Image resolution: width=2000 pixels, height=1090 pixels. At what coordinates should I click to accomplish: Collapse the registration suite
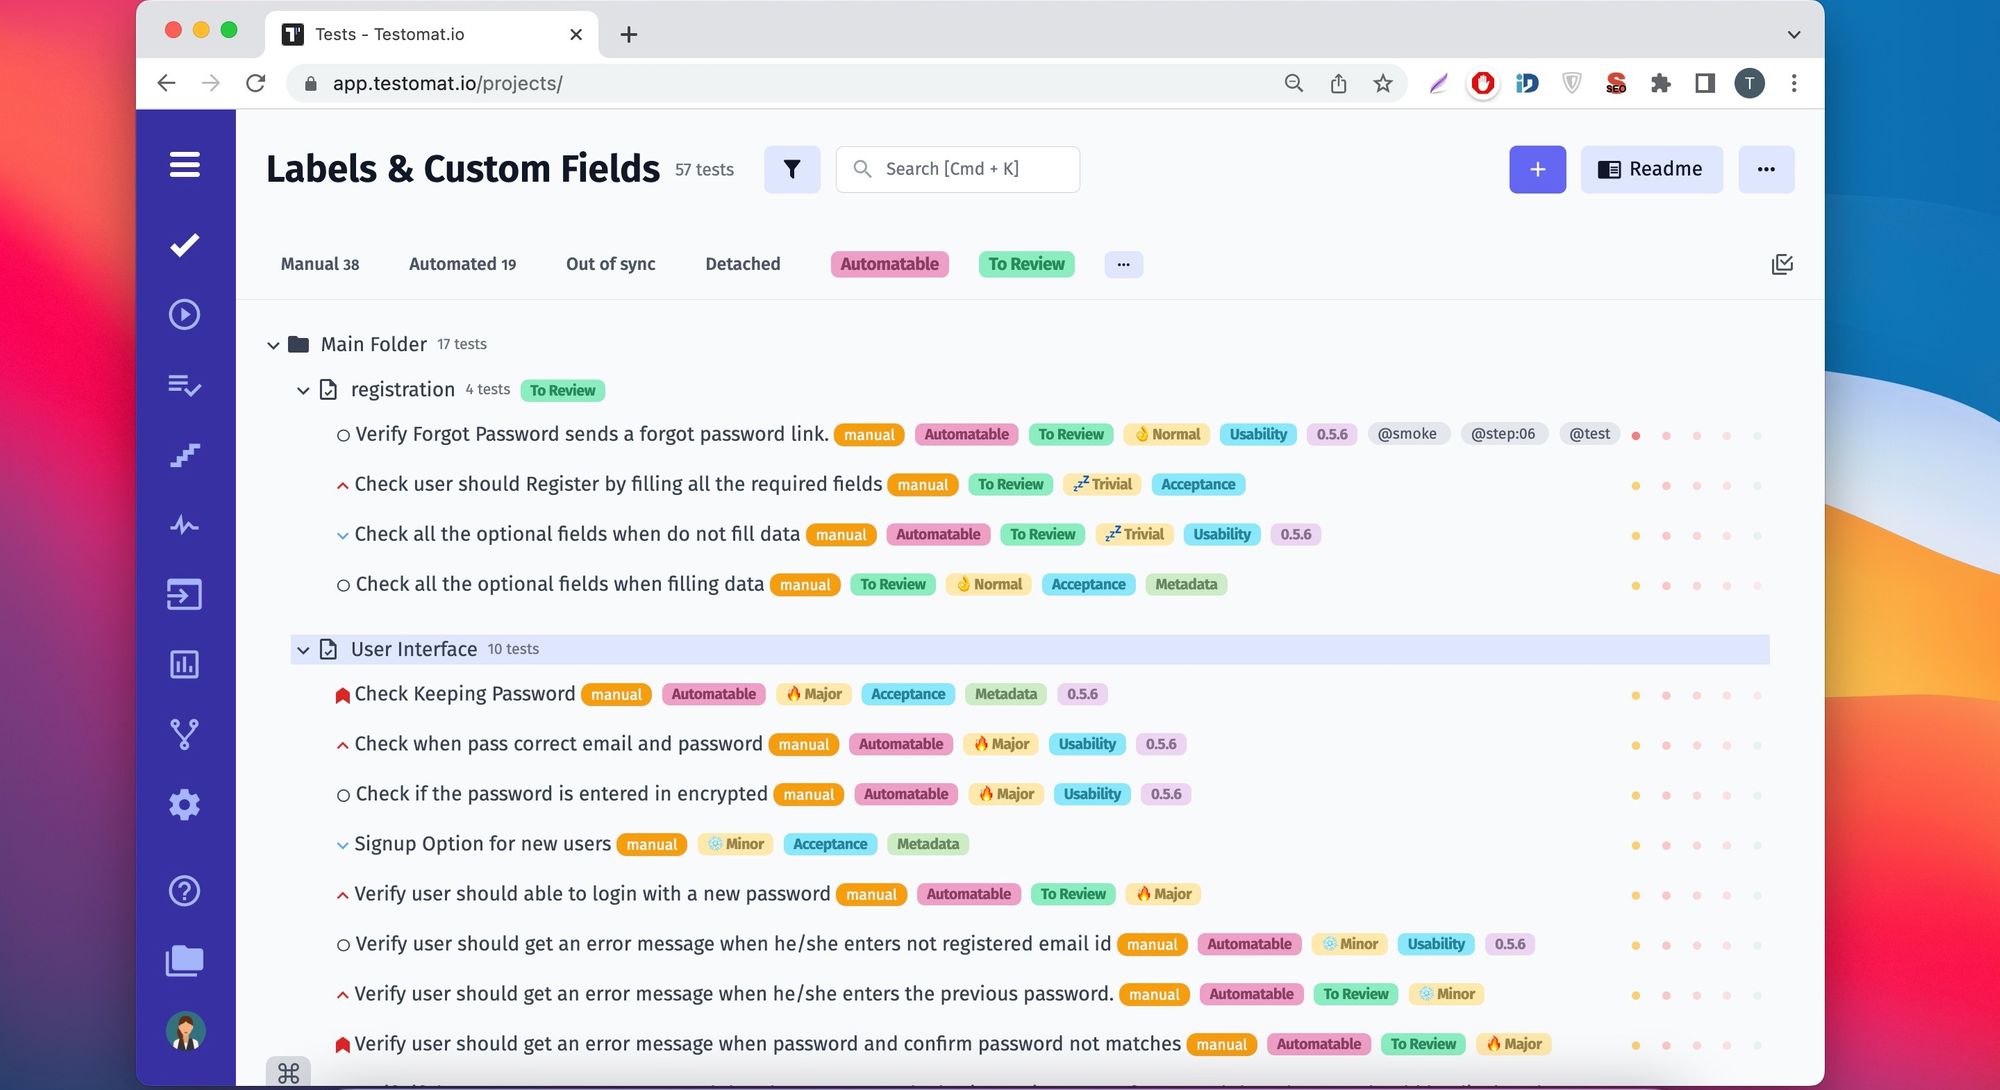click(303, 390)
